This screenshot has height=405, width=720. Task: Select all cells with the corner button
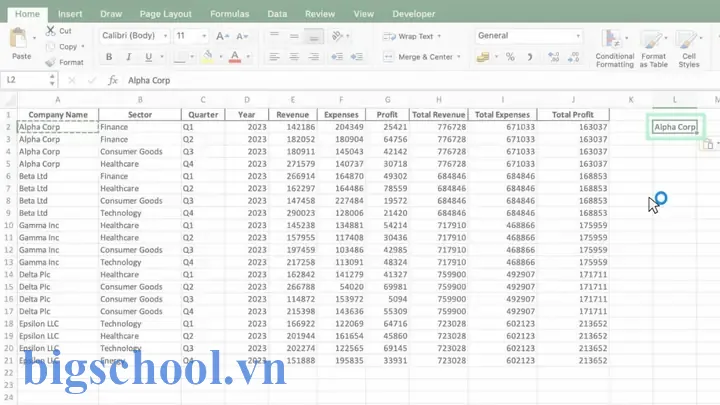pyautogui.click(x=9, y=100)
